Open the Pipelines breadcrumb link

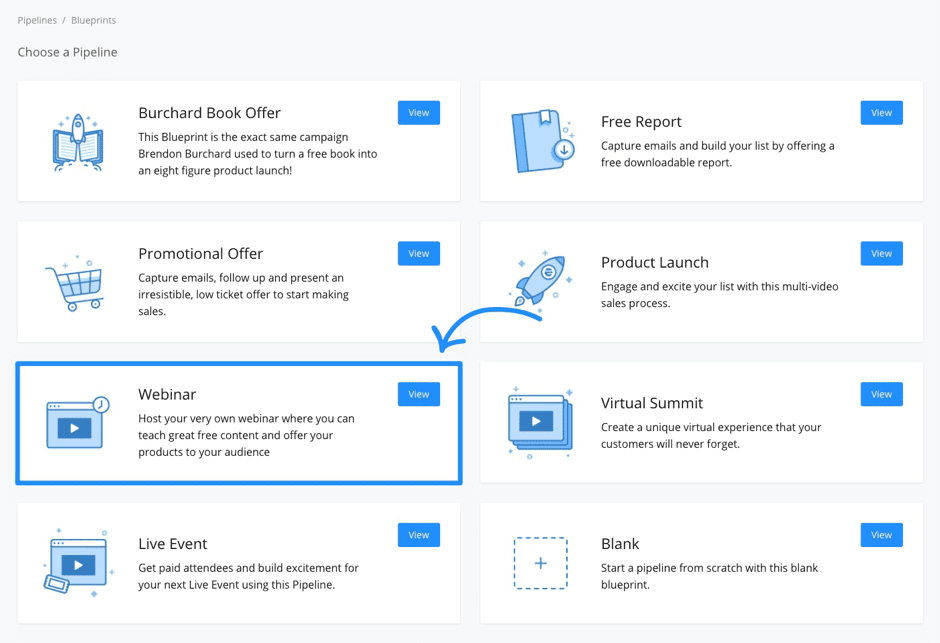pyautogui.click(x=37, y=19)
